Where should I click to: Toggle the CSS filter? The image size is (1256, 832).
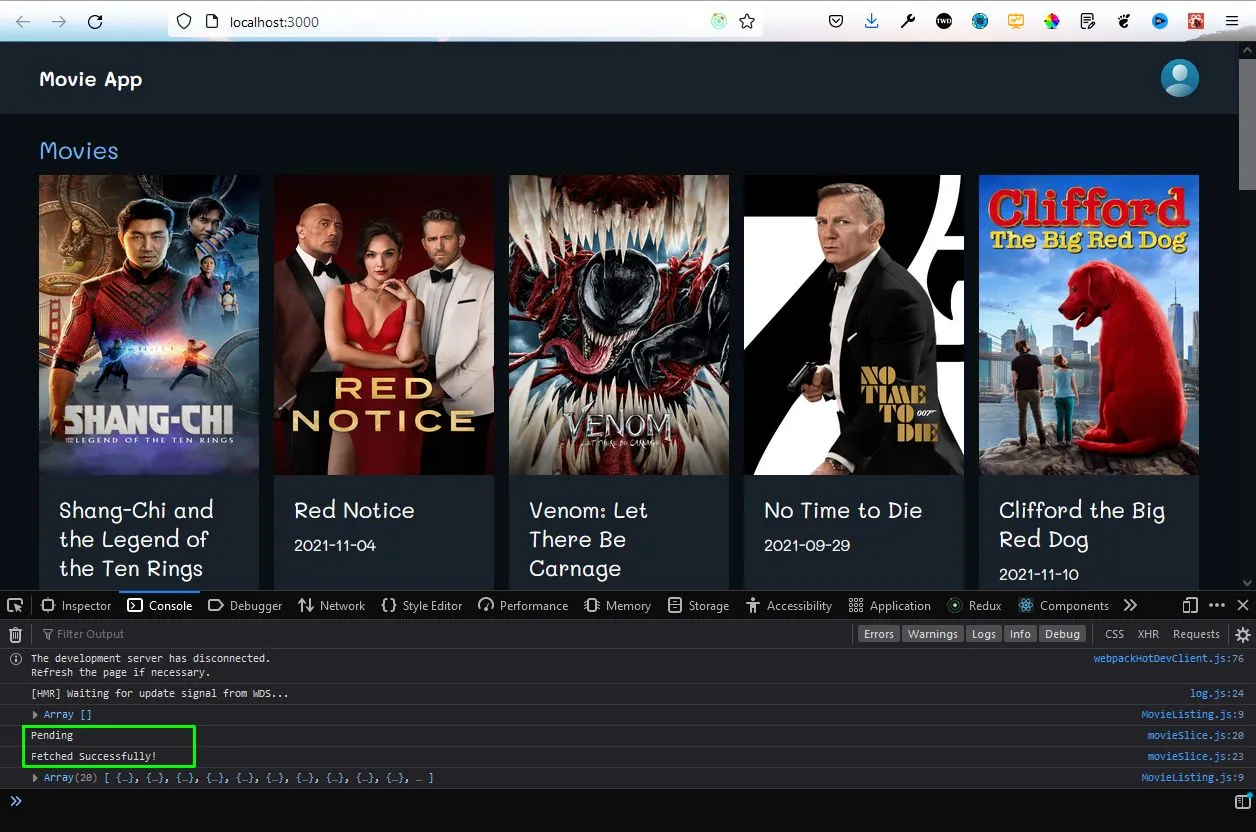pos(1114,634)
